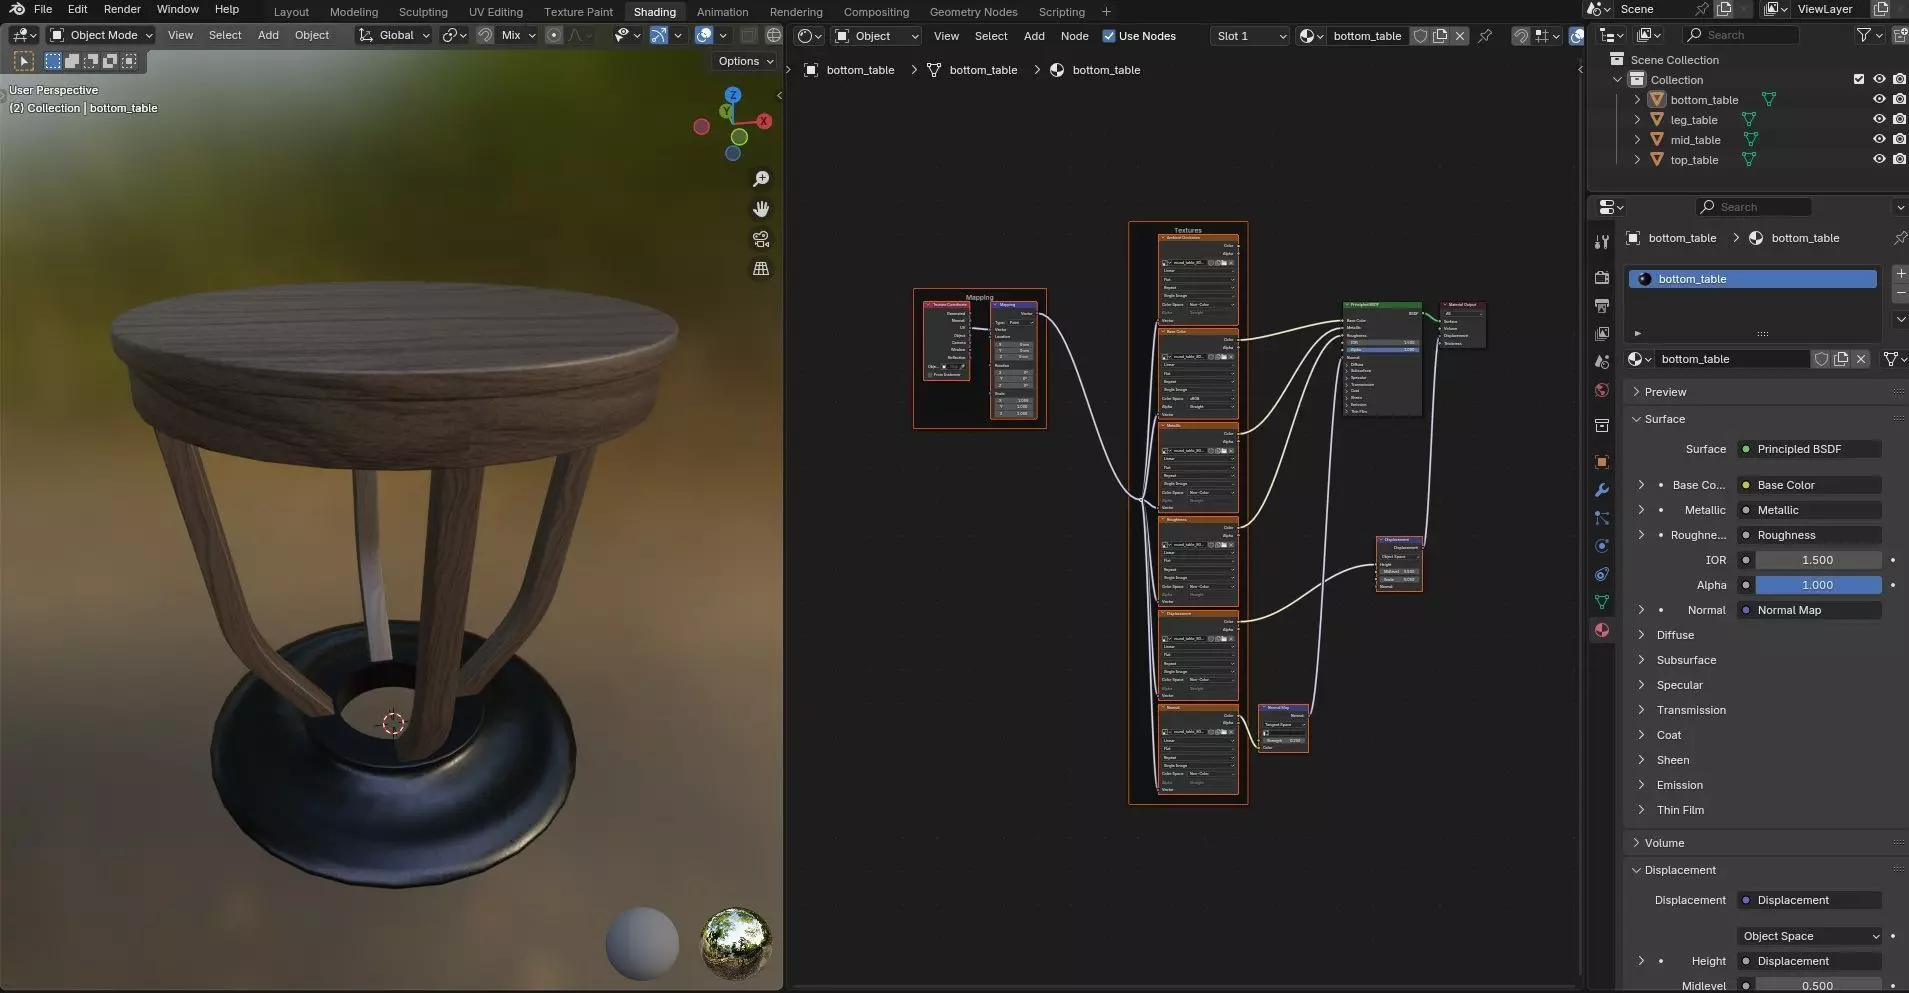Image resolution: width=1909 pixels, height=993 pixels.
Task: Open the Object Data properties tab
Action: pyautogui.click(x=1602, y=602)
